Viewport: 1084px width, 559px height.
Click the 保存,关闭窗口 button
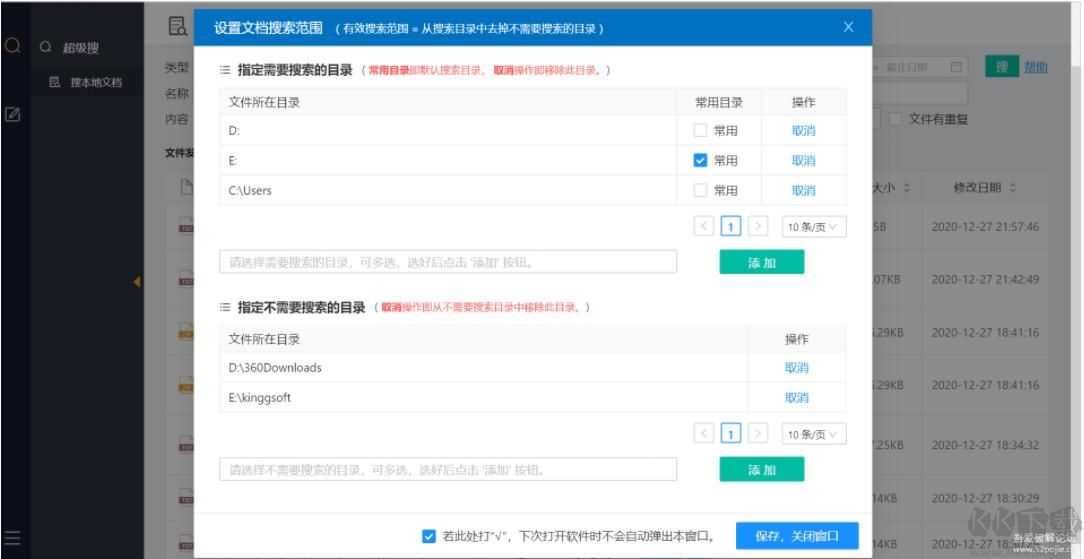(796, 536)
